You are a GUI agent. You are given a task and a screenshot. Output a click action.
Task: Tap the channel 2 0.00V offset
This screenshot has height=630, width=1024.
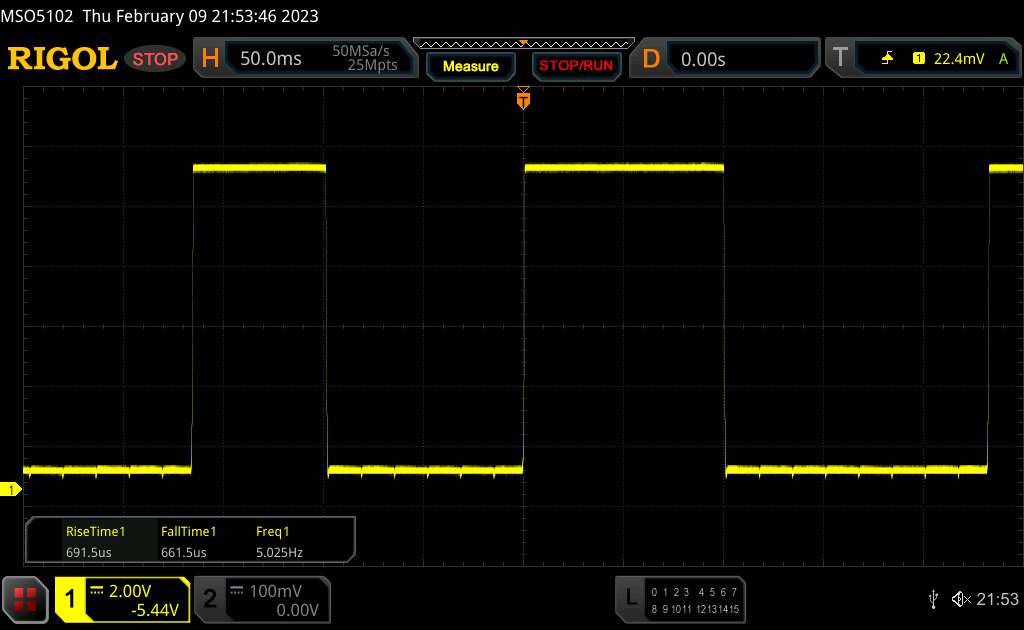(x=297, y=610)
